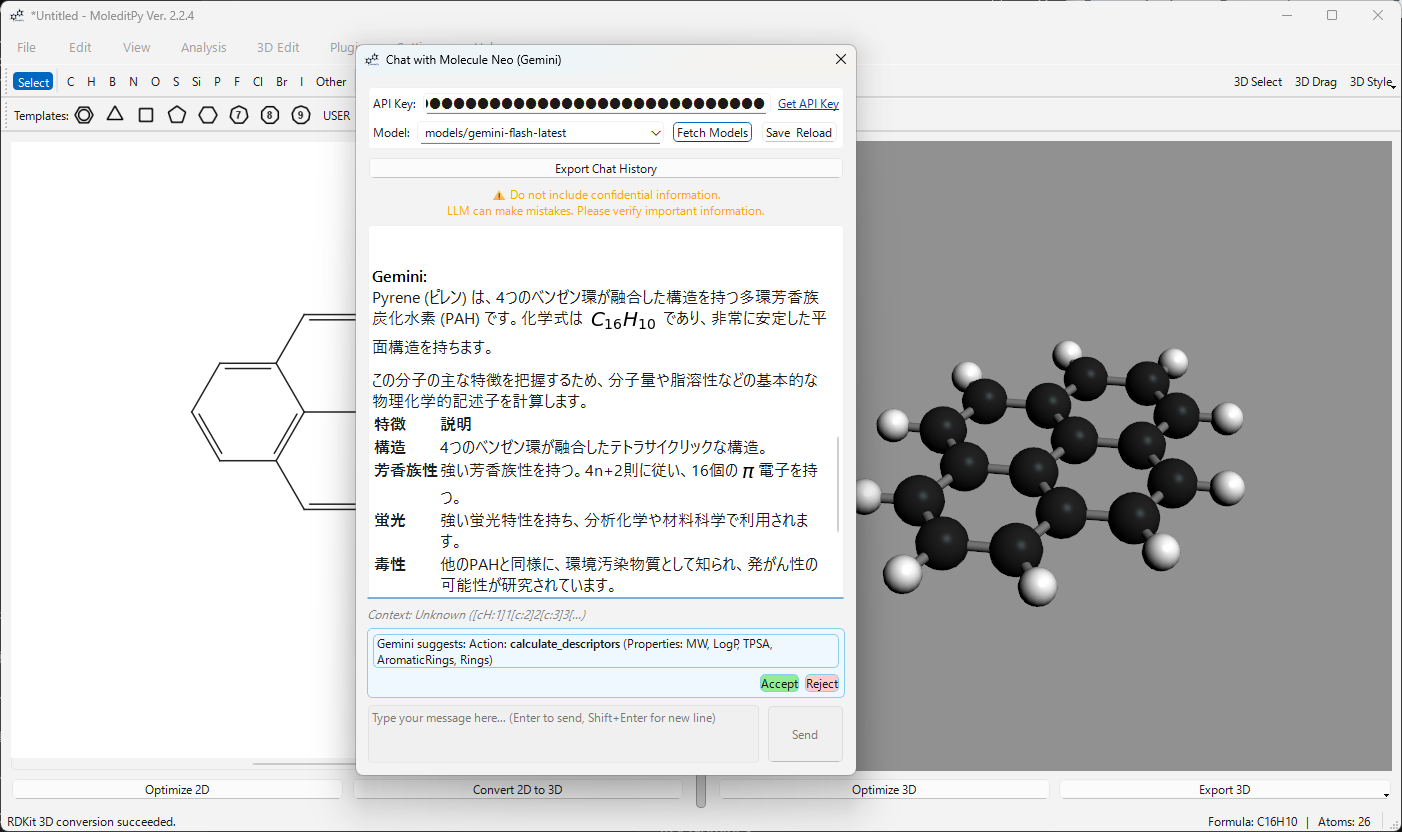Enable 3D Drag mode
This screenshot has height=832, width=1402.
1315,82
